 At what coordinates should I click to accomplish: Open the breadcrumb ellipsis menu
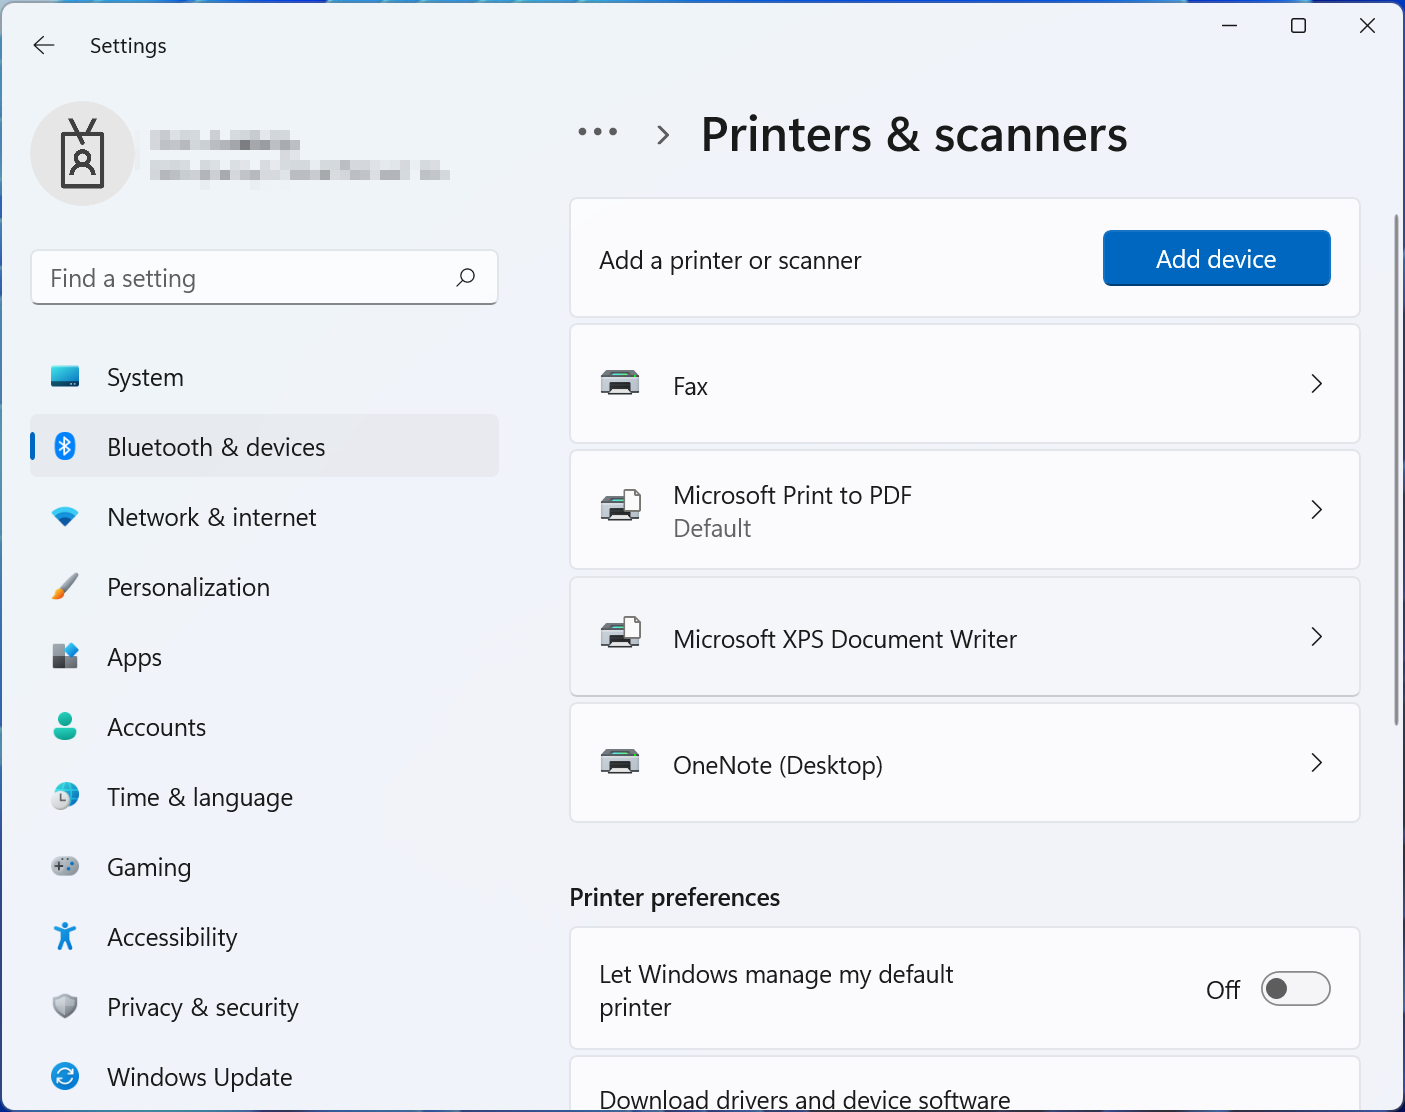598,132
